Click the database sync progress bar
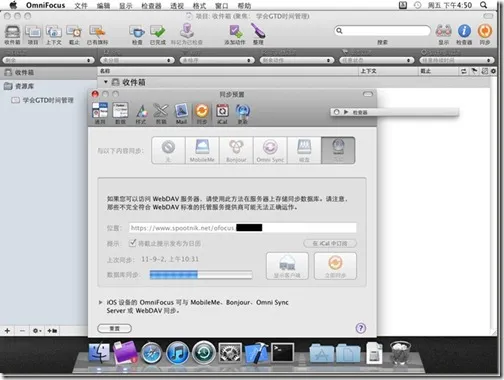Screen dimensions: 504x380 tap(201, 275)
